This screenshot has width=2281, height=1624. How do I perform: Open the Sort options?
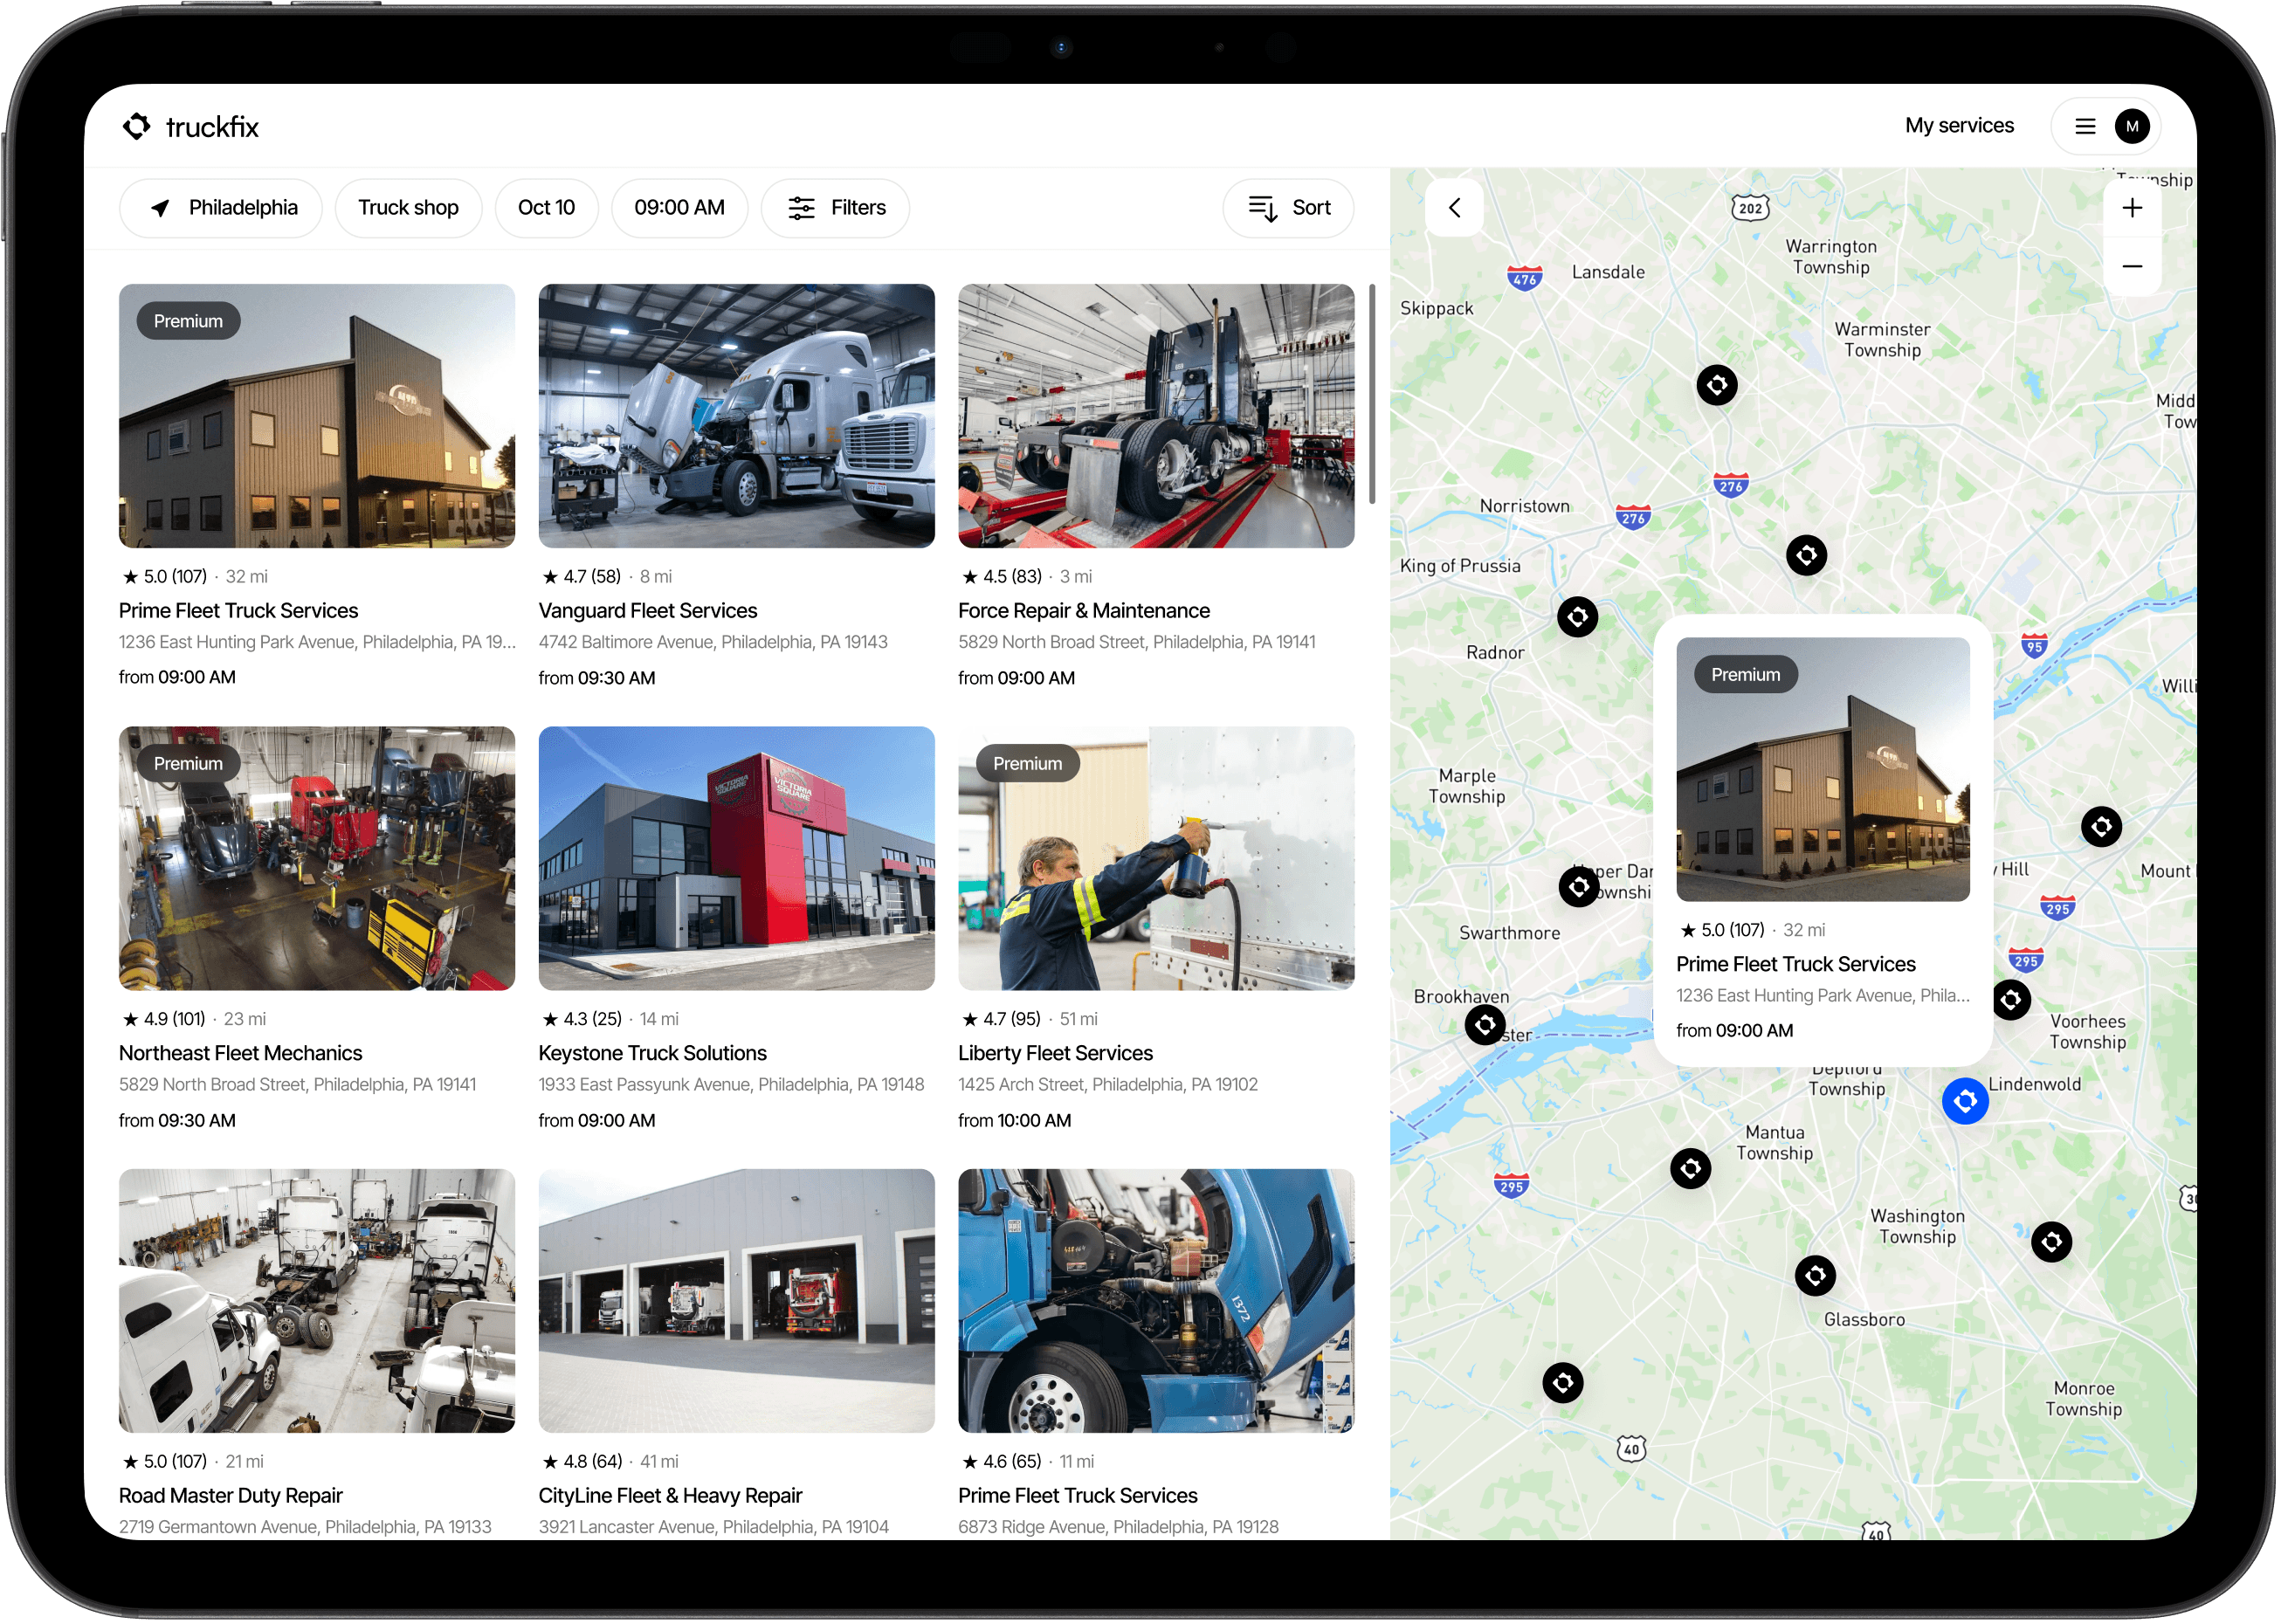[1288, 207]
